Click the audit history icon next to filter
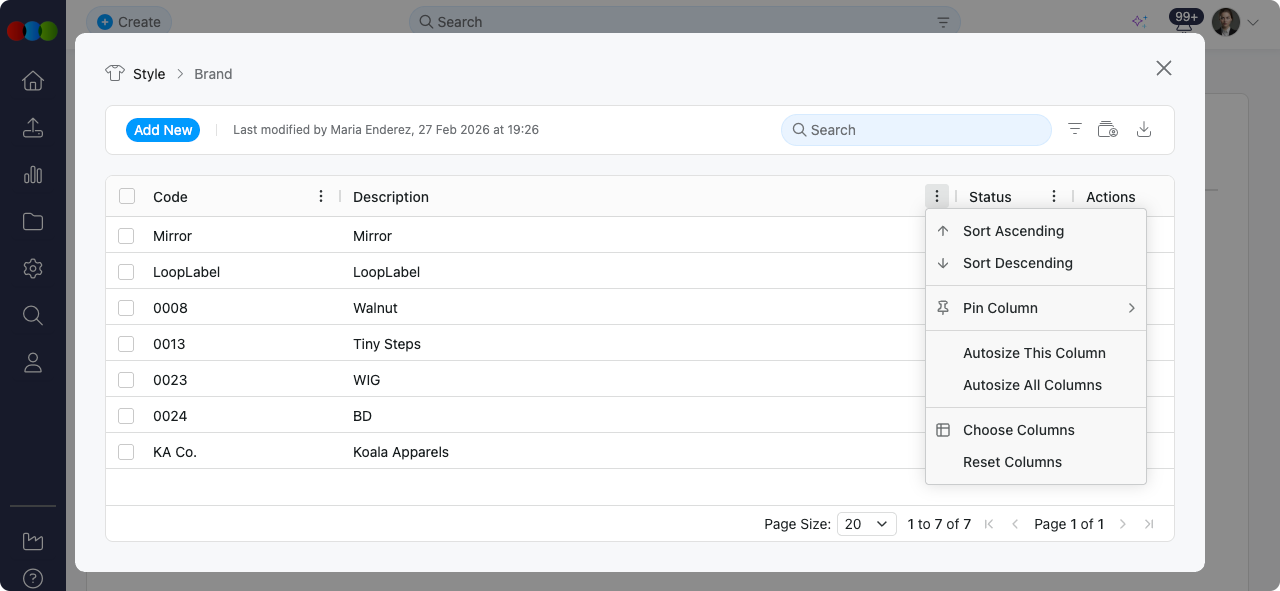 (x=1108, y=129)
